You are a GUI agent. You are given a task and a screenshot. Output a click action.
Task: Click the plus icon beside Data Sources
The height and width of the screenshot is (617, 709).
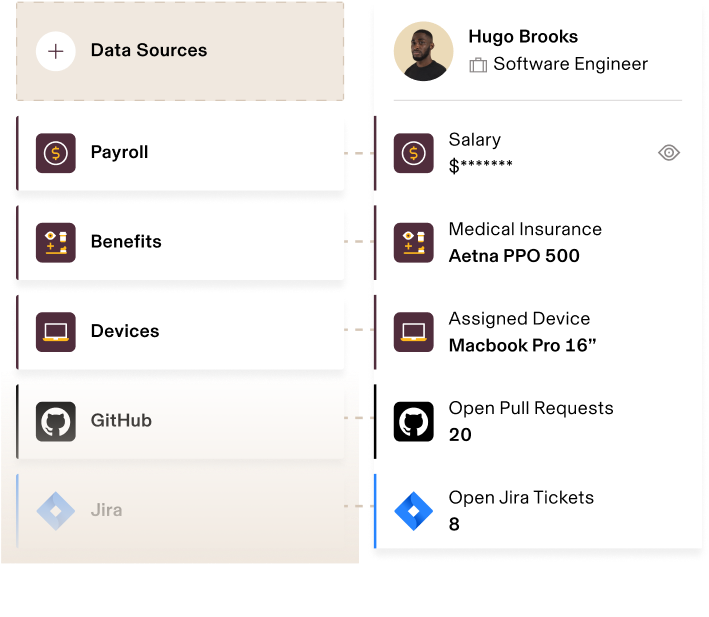coord(56,51)
